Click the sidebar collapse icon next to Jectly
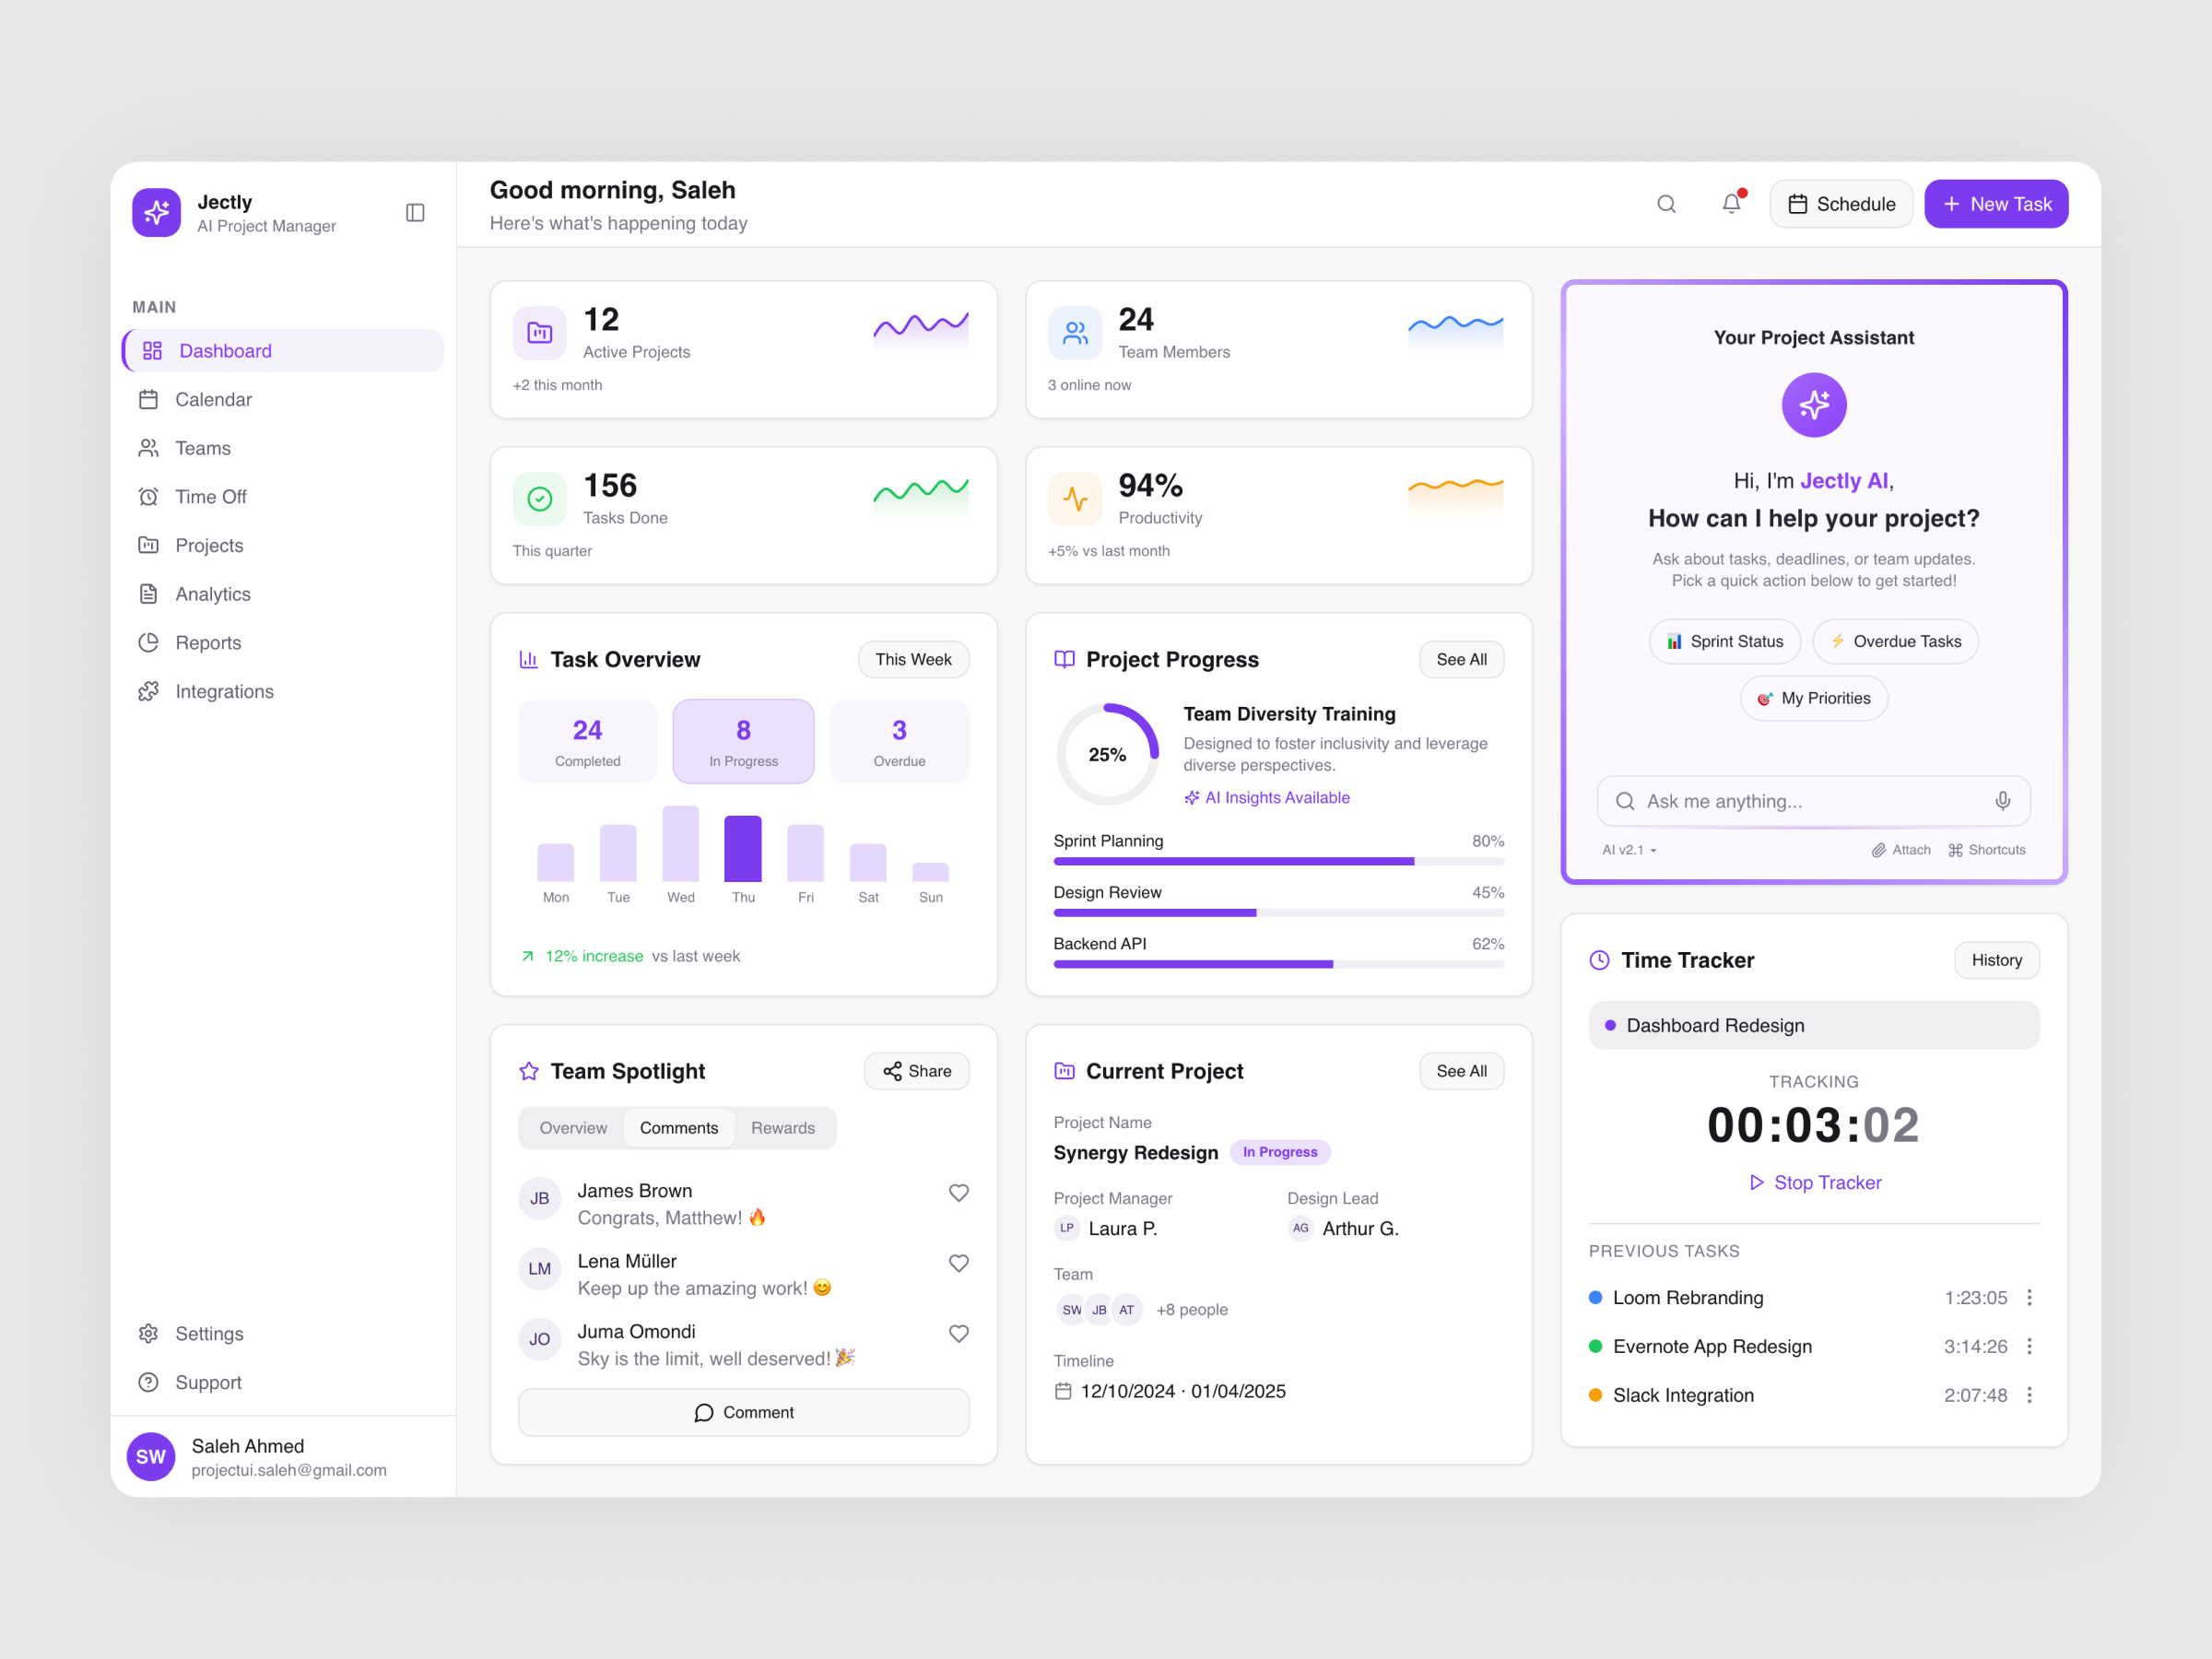 [x=416, y=212]
